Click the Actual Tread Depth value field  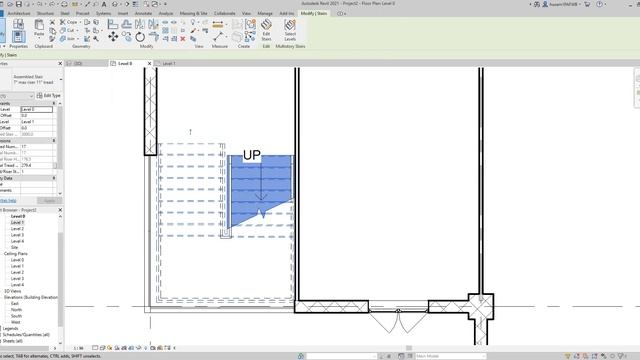37,165
